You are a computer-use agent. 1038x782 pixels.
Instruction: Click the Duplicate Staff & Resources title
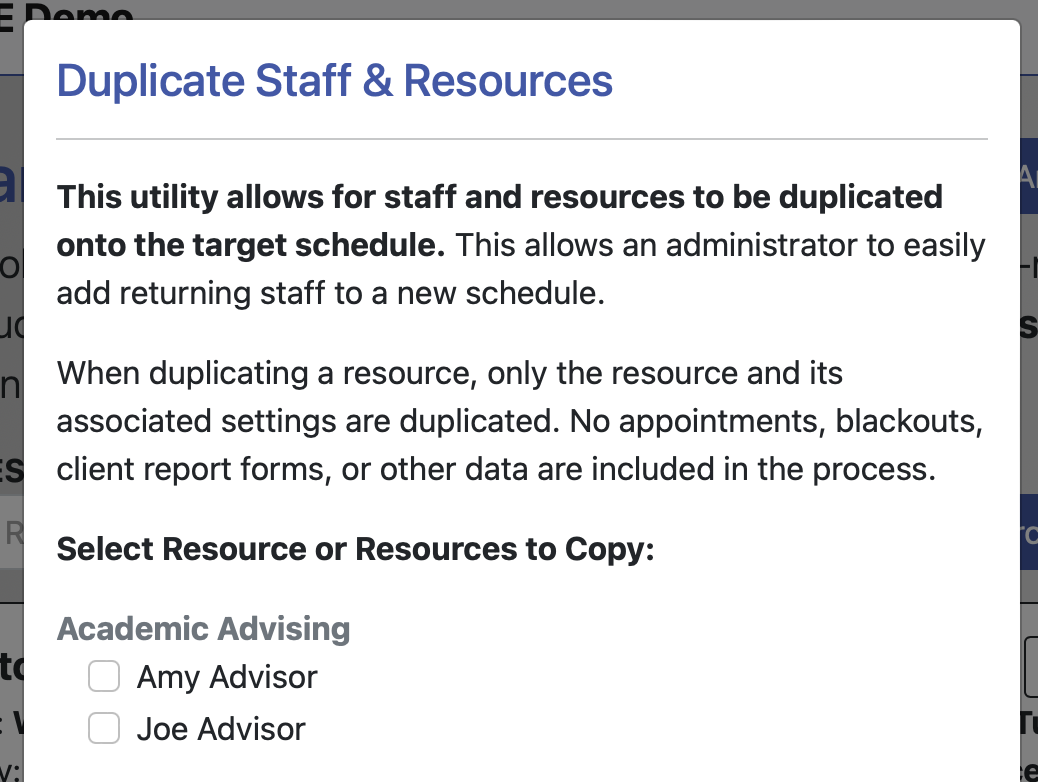[x=334, y=80]
